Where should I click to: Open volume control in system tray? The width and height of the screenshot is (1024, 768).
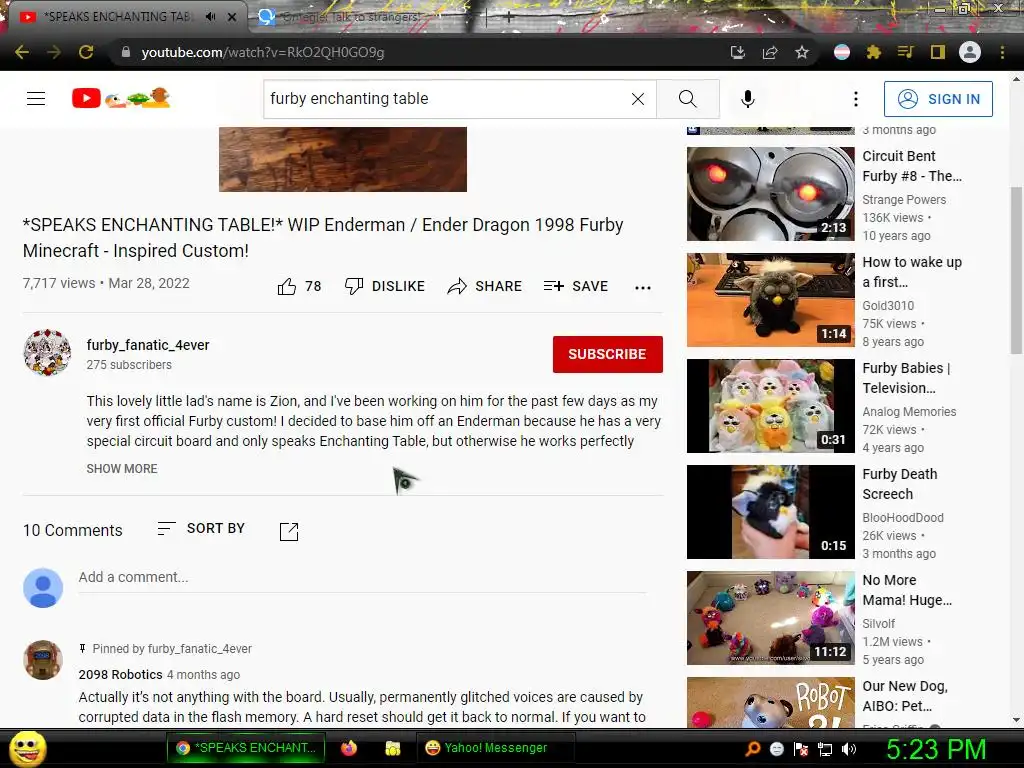849,749
